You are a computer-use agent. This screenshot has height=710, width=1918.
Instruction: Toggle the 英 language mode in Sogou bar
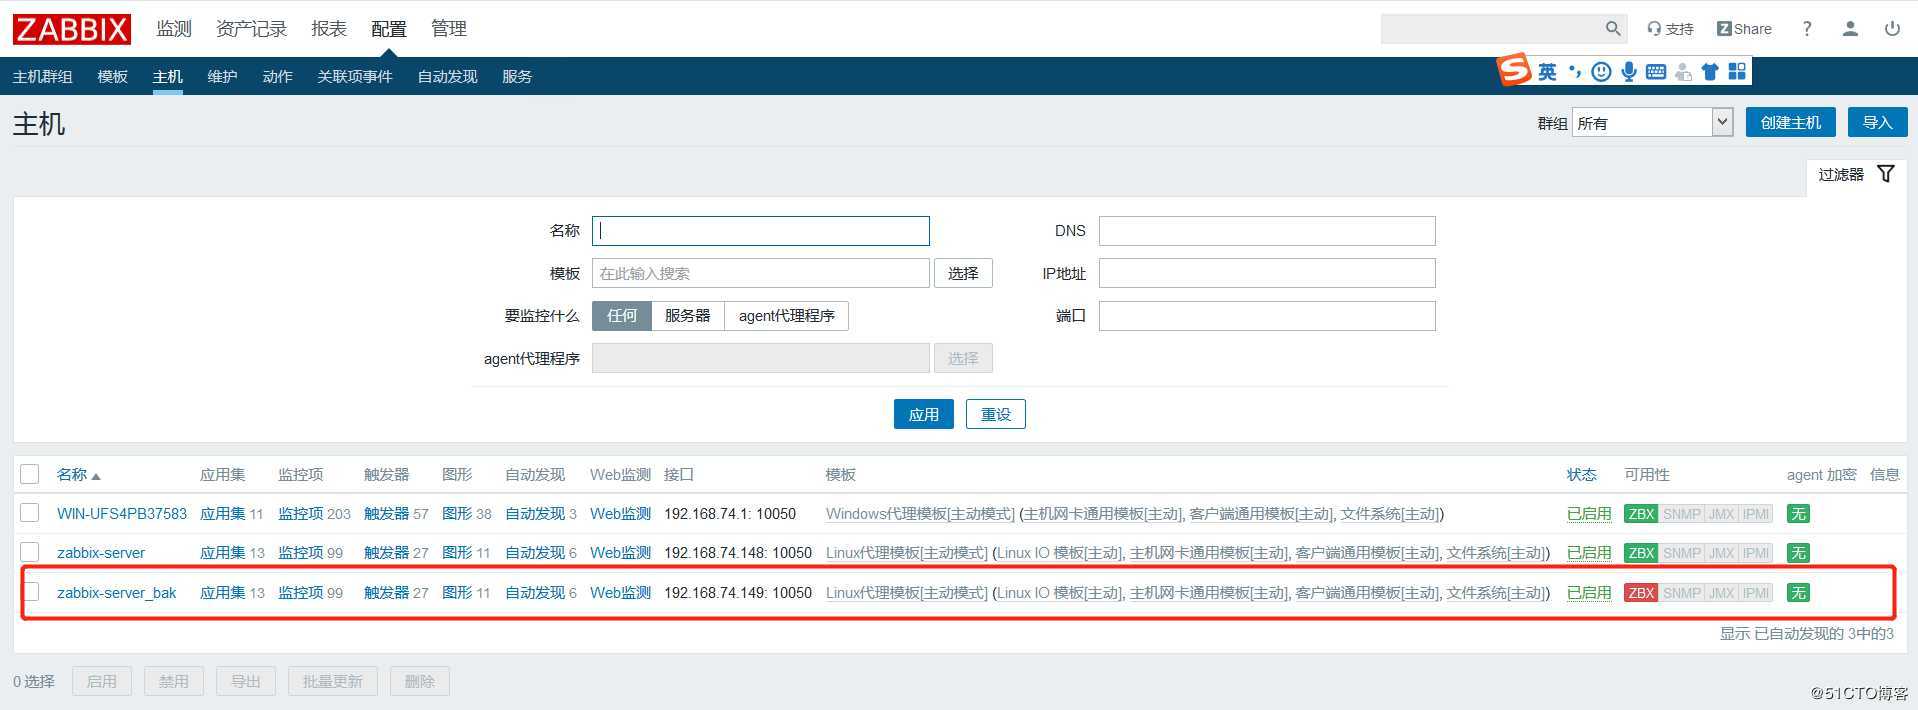click(1547, 72)
